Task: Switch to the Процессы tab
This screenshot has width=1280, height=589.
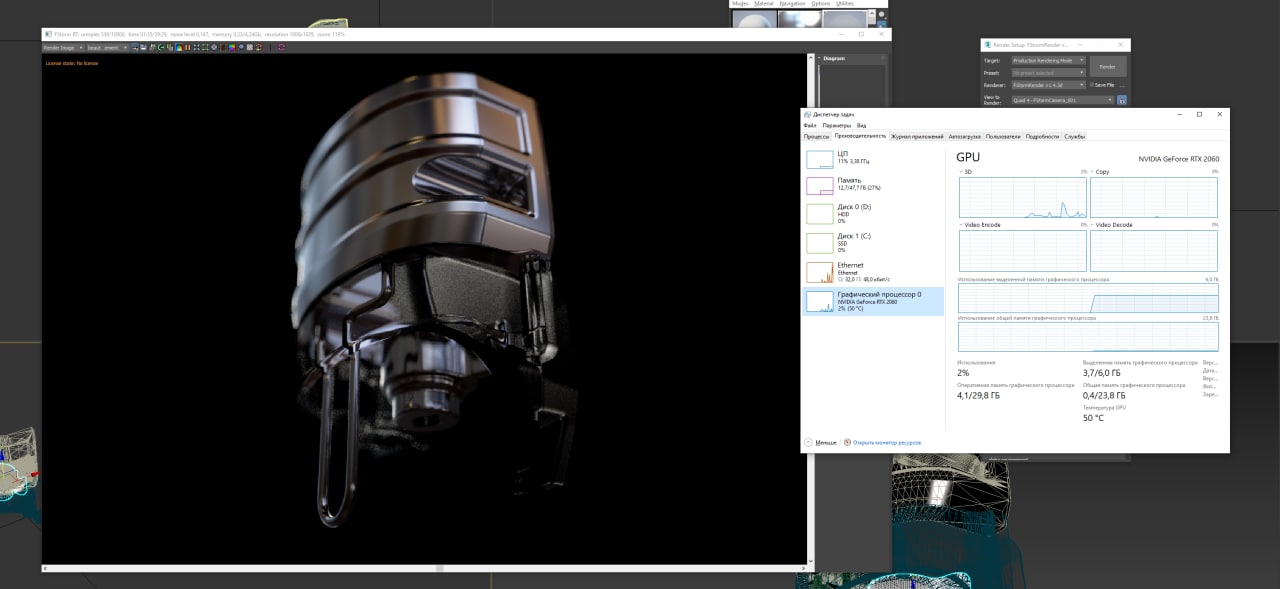Action: [x=816, y=136]
